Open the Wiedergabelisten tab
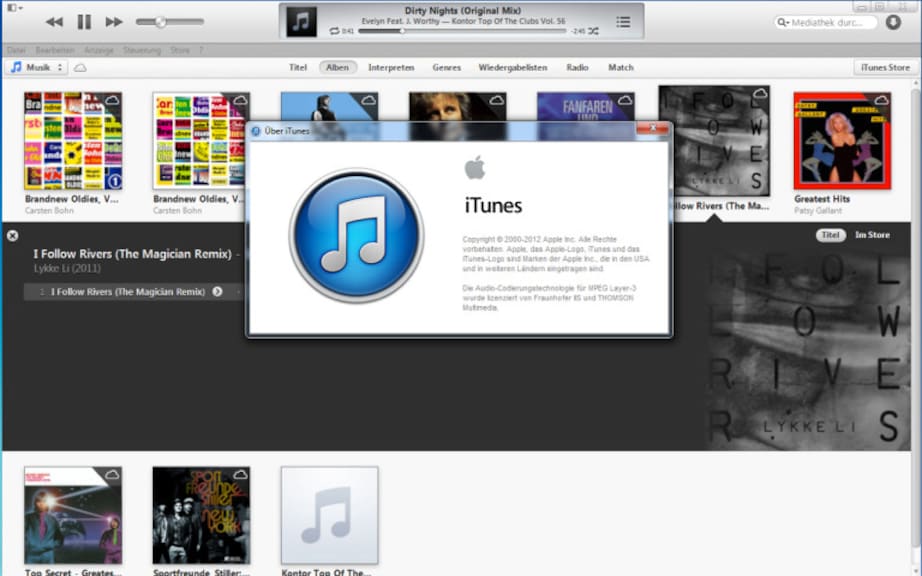The image size is (922, 576). click(513, 68)
